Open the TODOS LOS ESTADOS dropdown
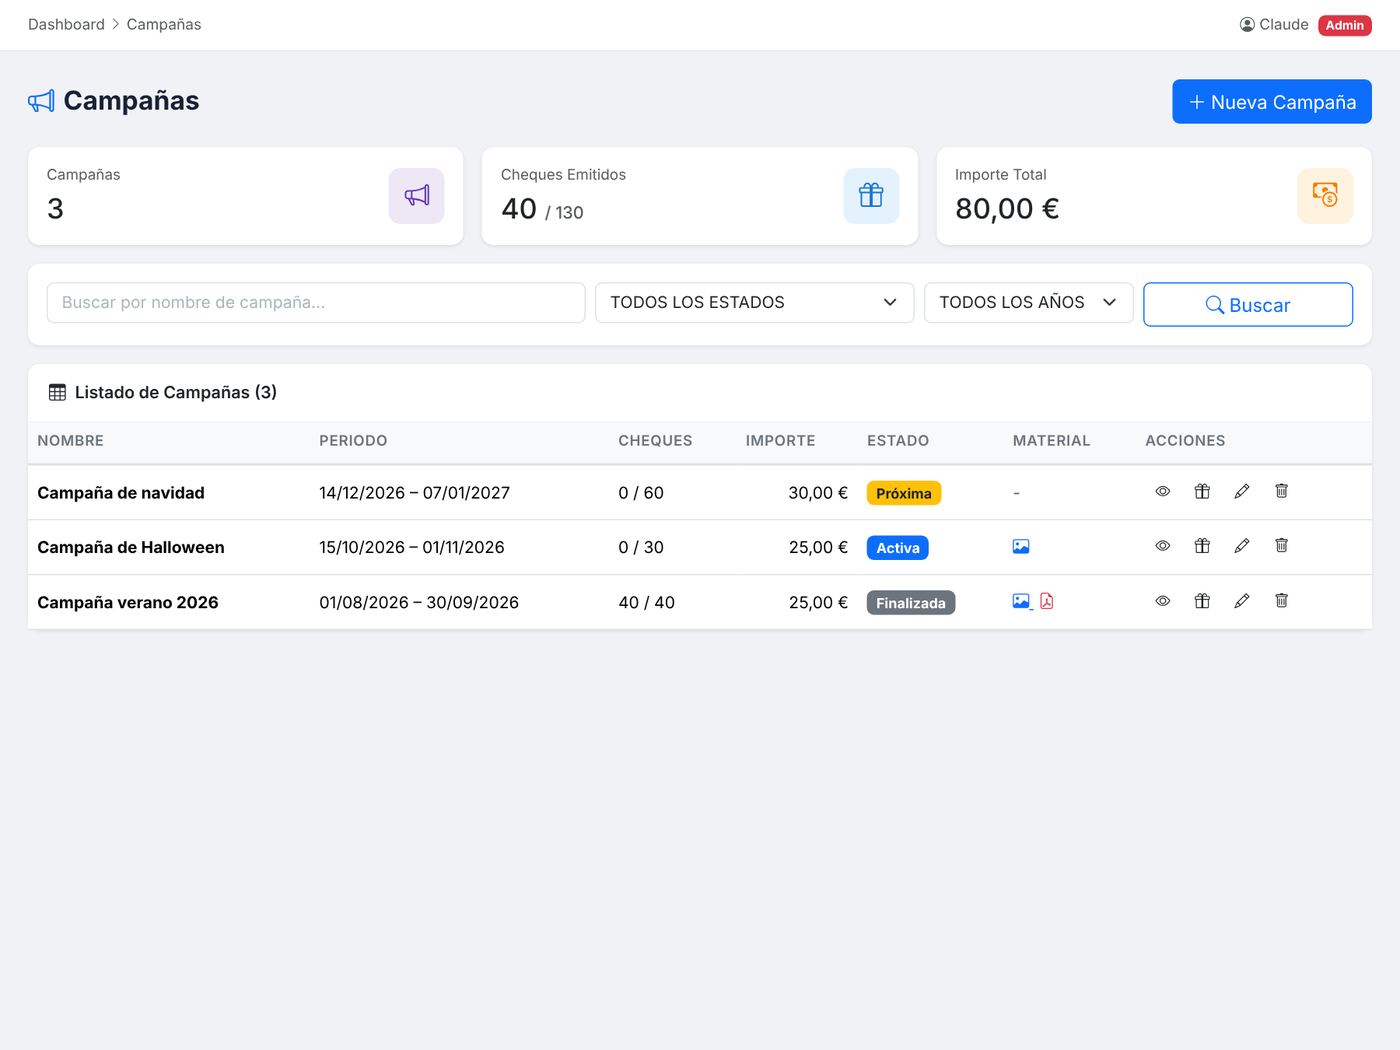Image resolution: width=1400 pixels, height=1050 pixels. 754,303
